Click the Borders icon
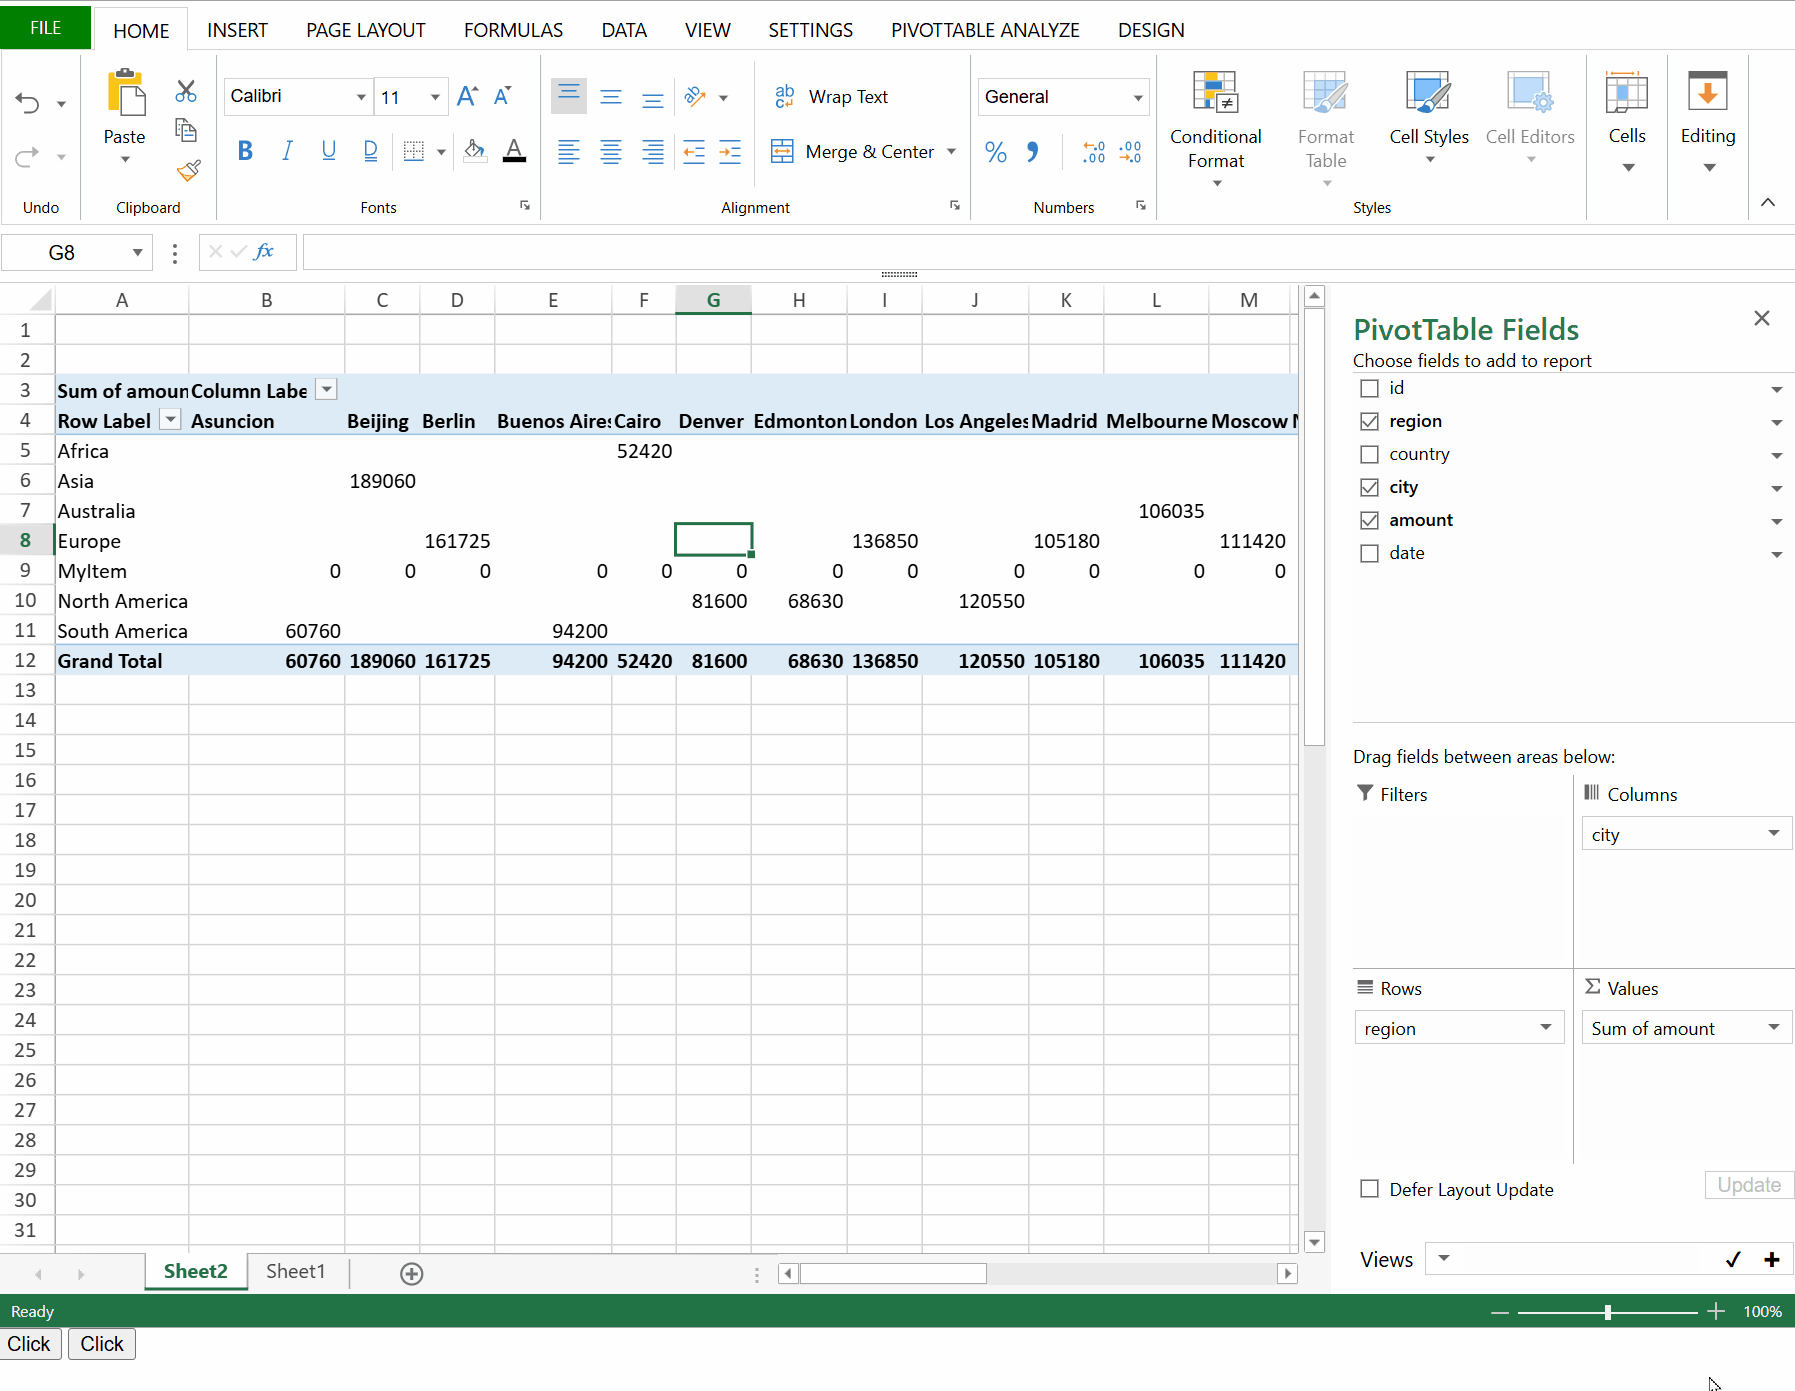This screenshot has width=1795, height=1391. (414, 151)
